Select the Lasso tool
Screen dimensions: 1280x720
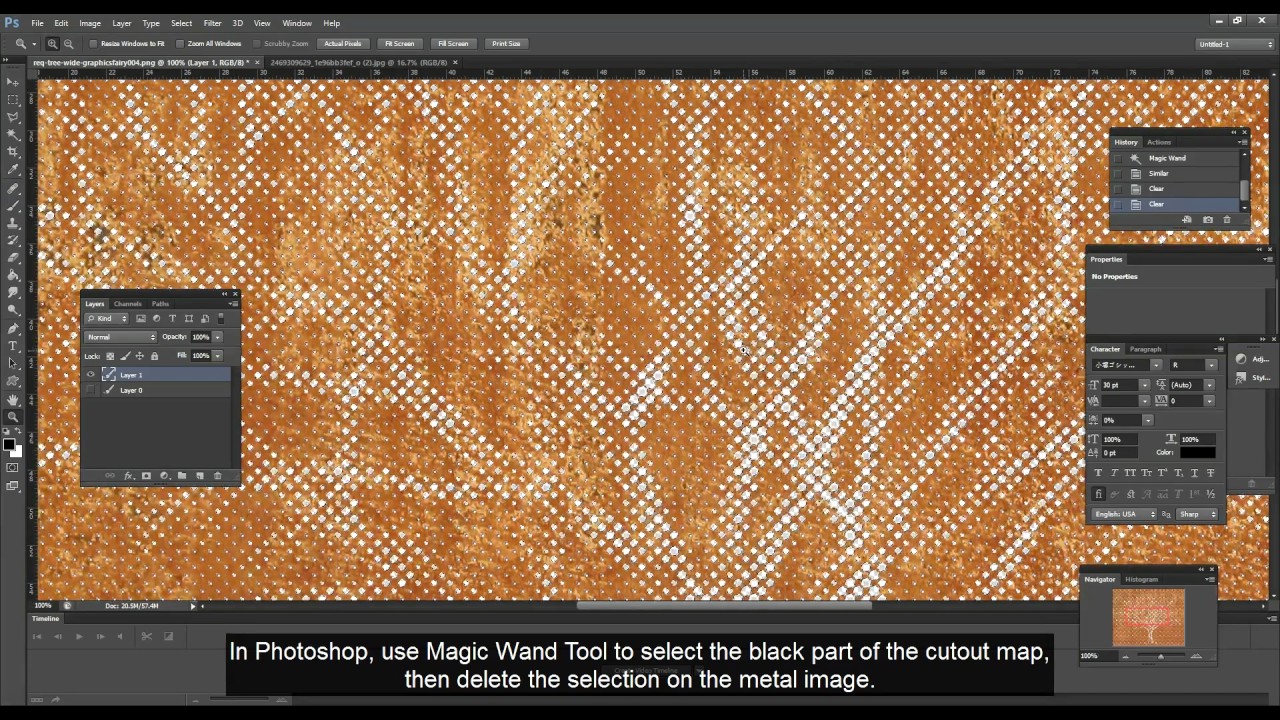tap(13, 117)
